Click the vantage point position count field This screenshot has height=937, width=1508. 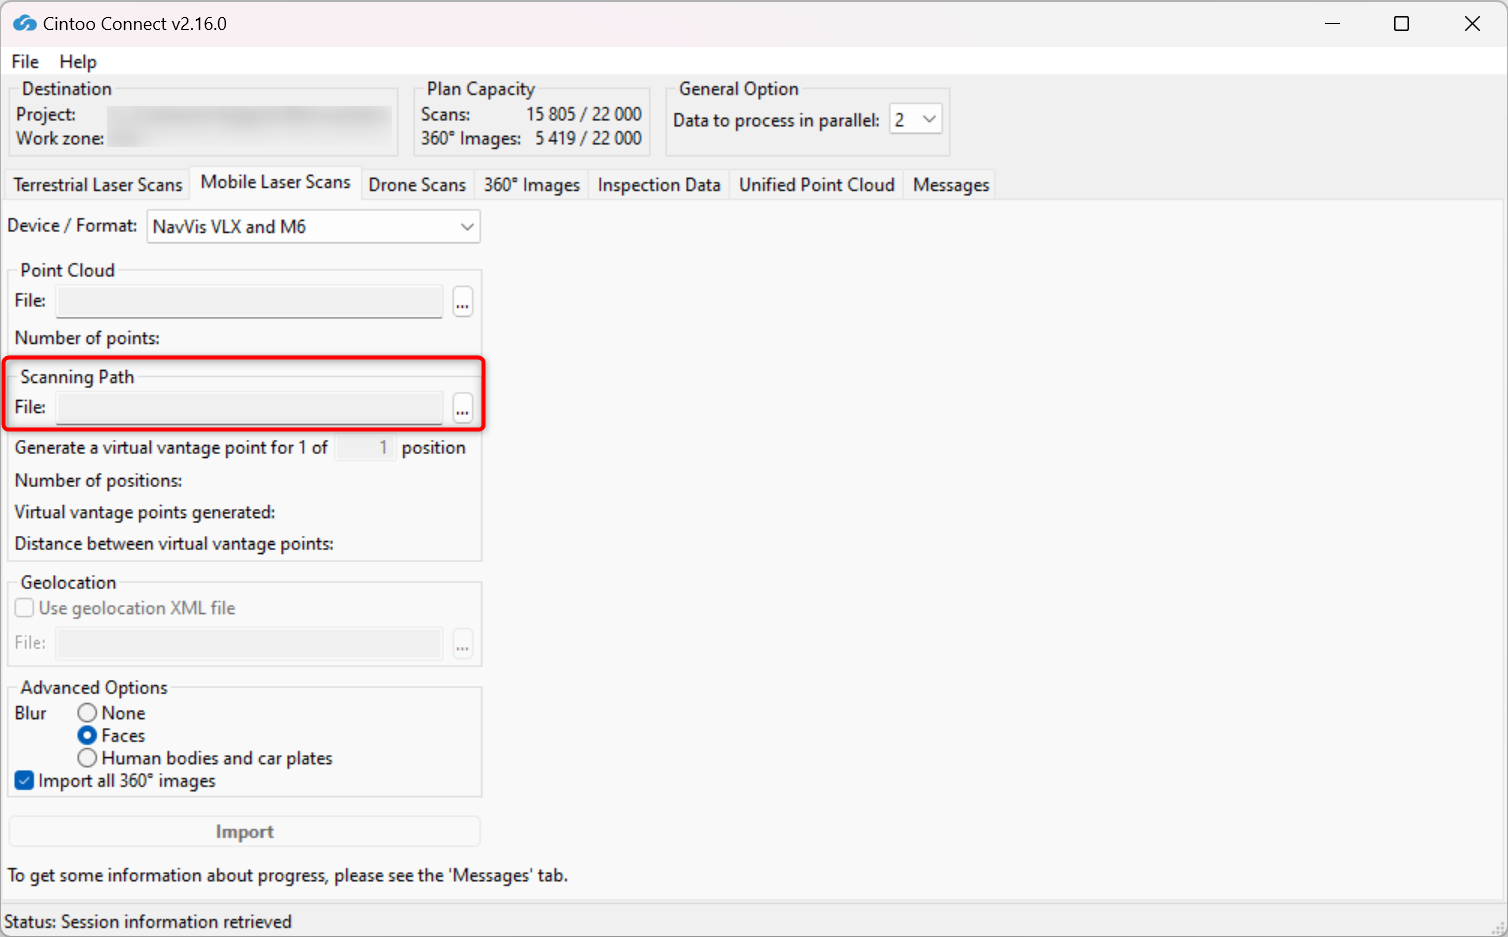[x=365, y=448]
